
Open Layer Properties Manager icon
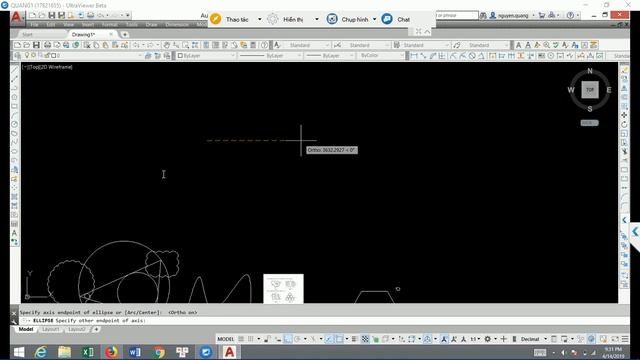pyautogui.click(x=17, y=56)
